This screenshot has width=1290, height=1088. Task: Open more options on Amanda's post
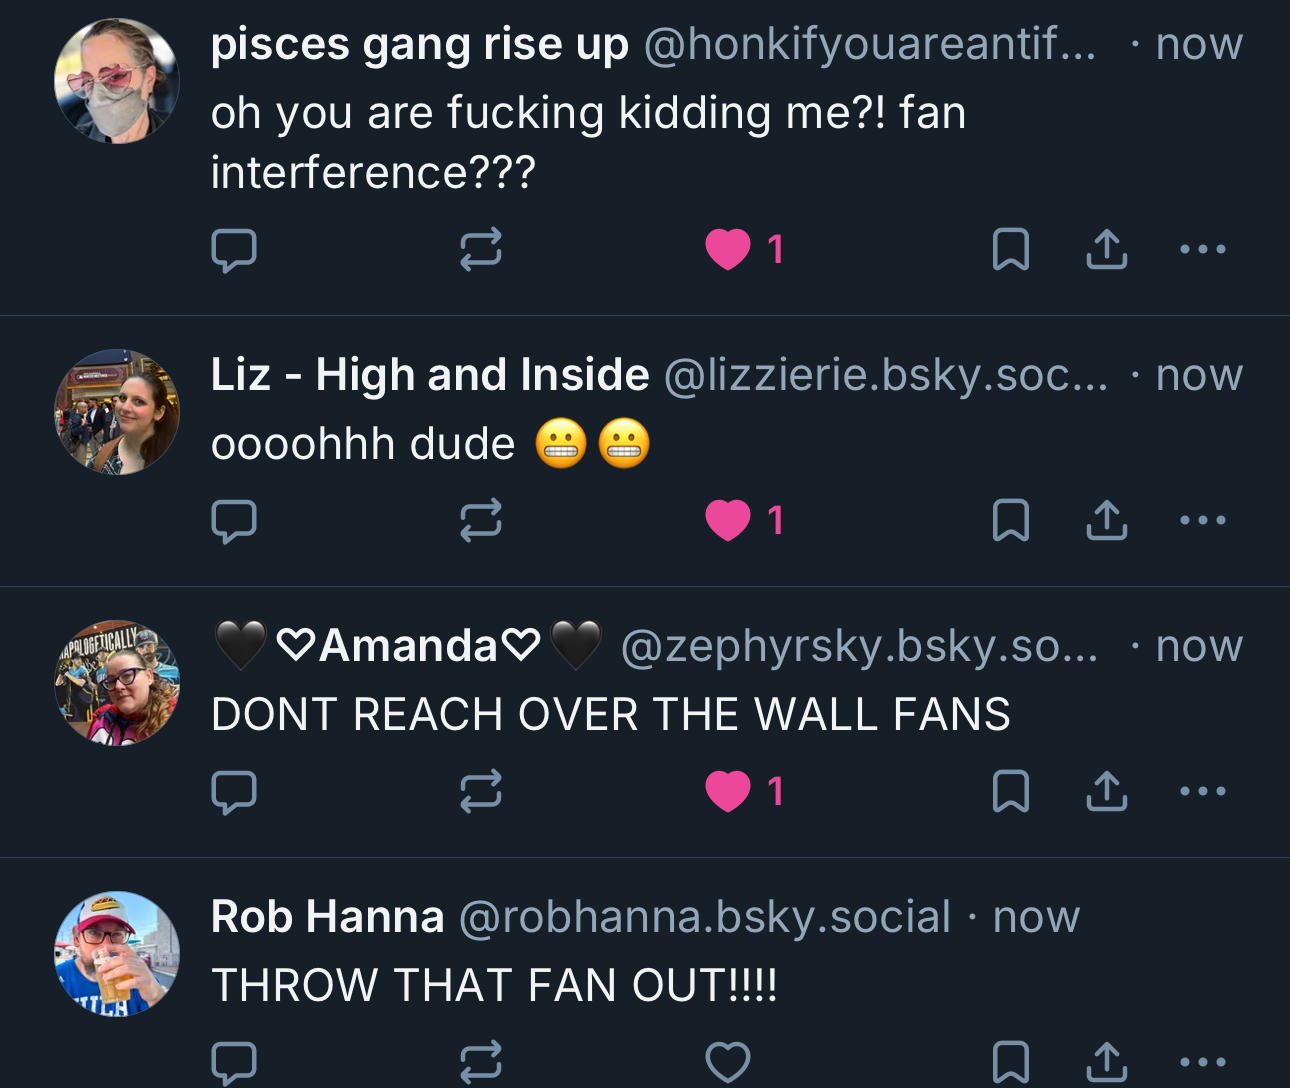1202,792
